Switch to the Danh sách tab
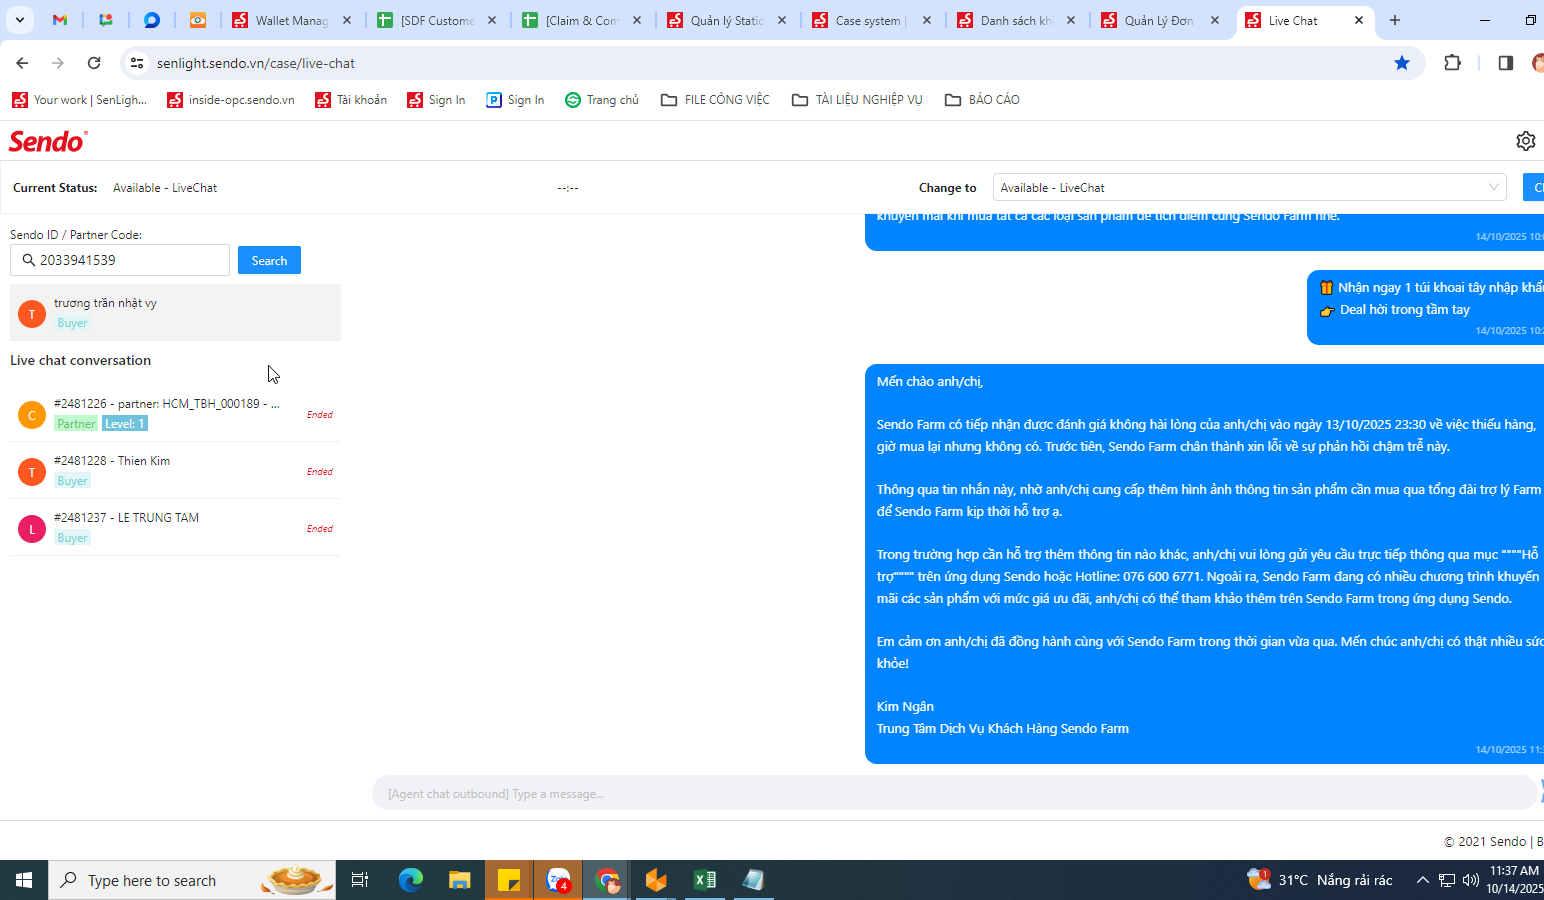This screenshot has width=1544, height=900. [1016, 20]
